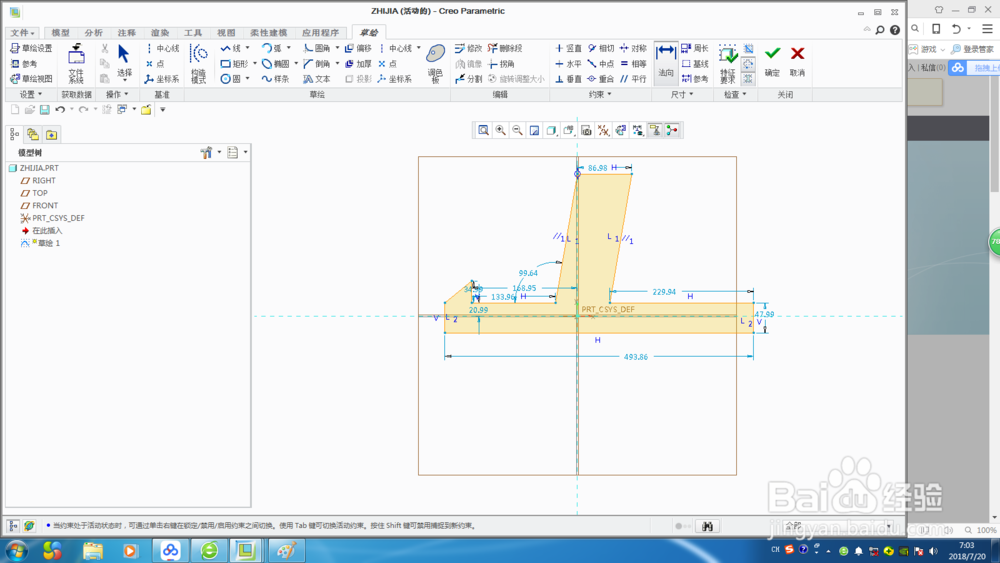Apply the 相切 tangent constraint
Screen dimensions: 1000x563
601,48
